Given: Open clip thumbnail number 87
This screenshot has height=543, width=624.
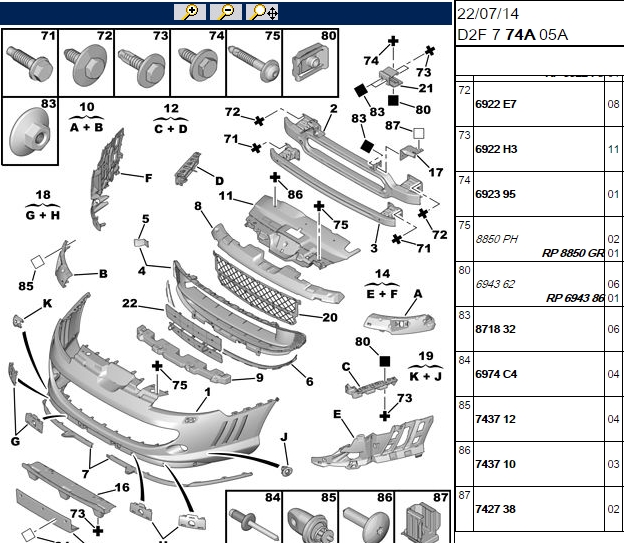Looking at the screenshot, I should (x=422, y=517).
